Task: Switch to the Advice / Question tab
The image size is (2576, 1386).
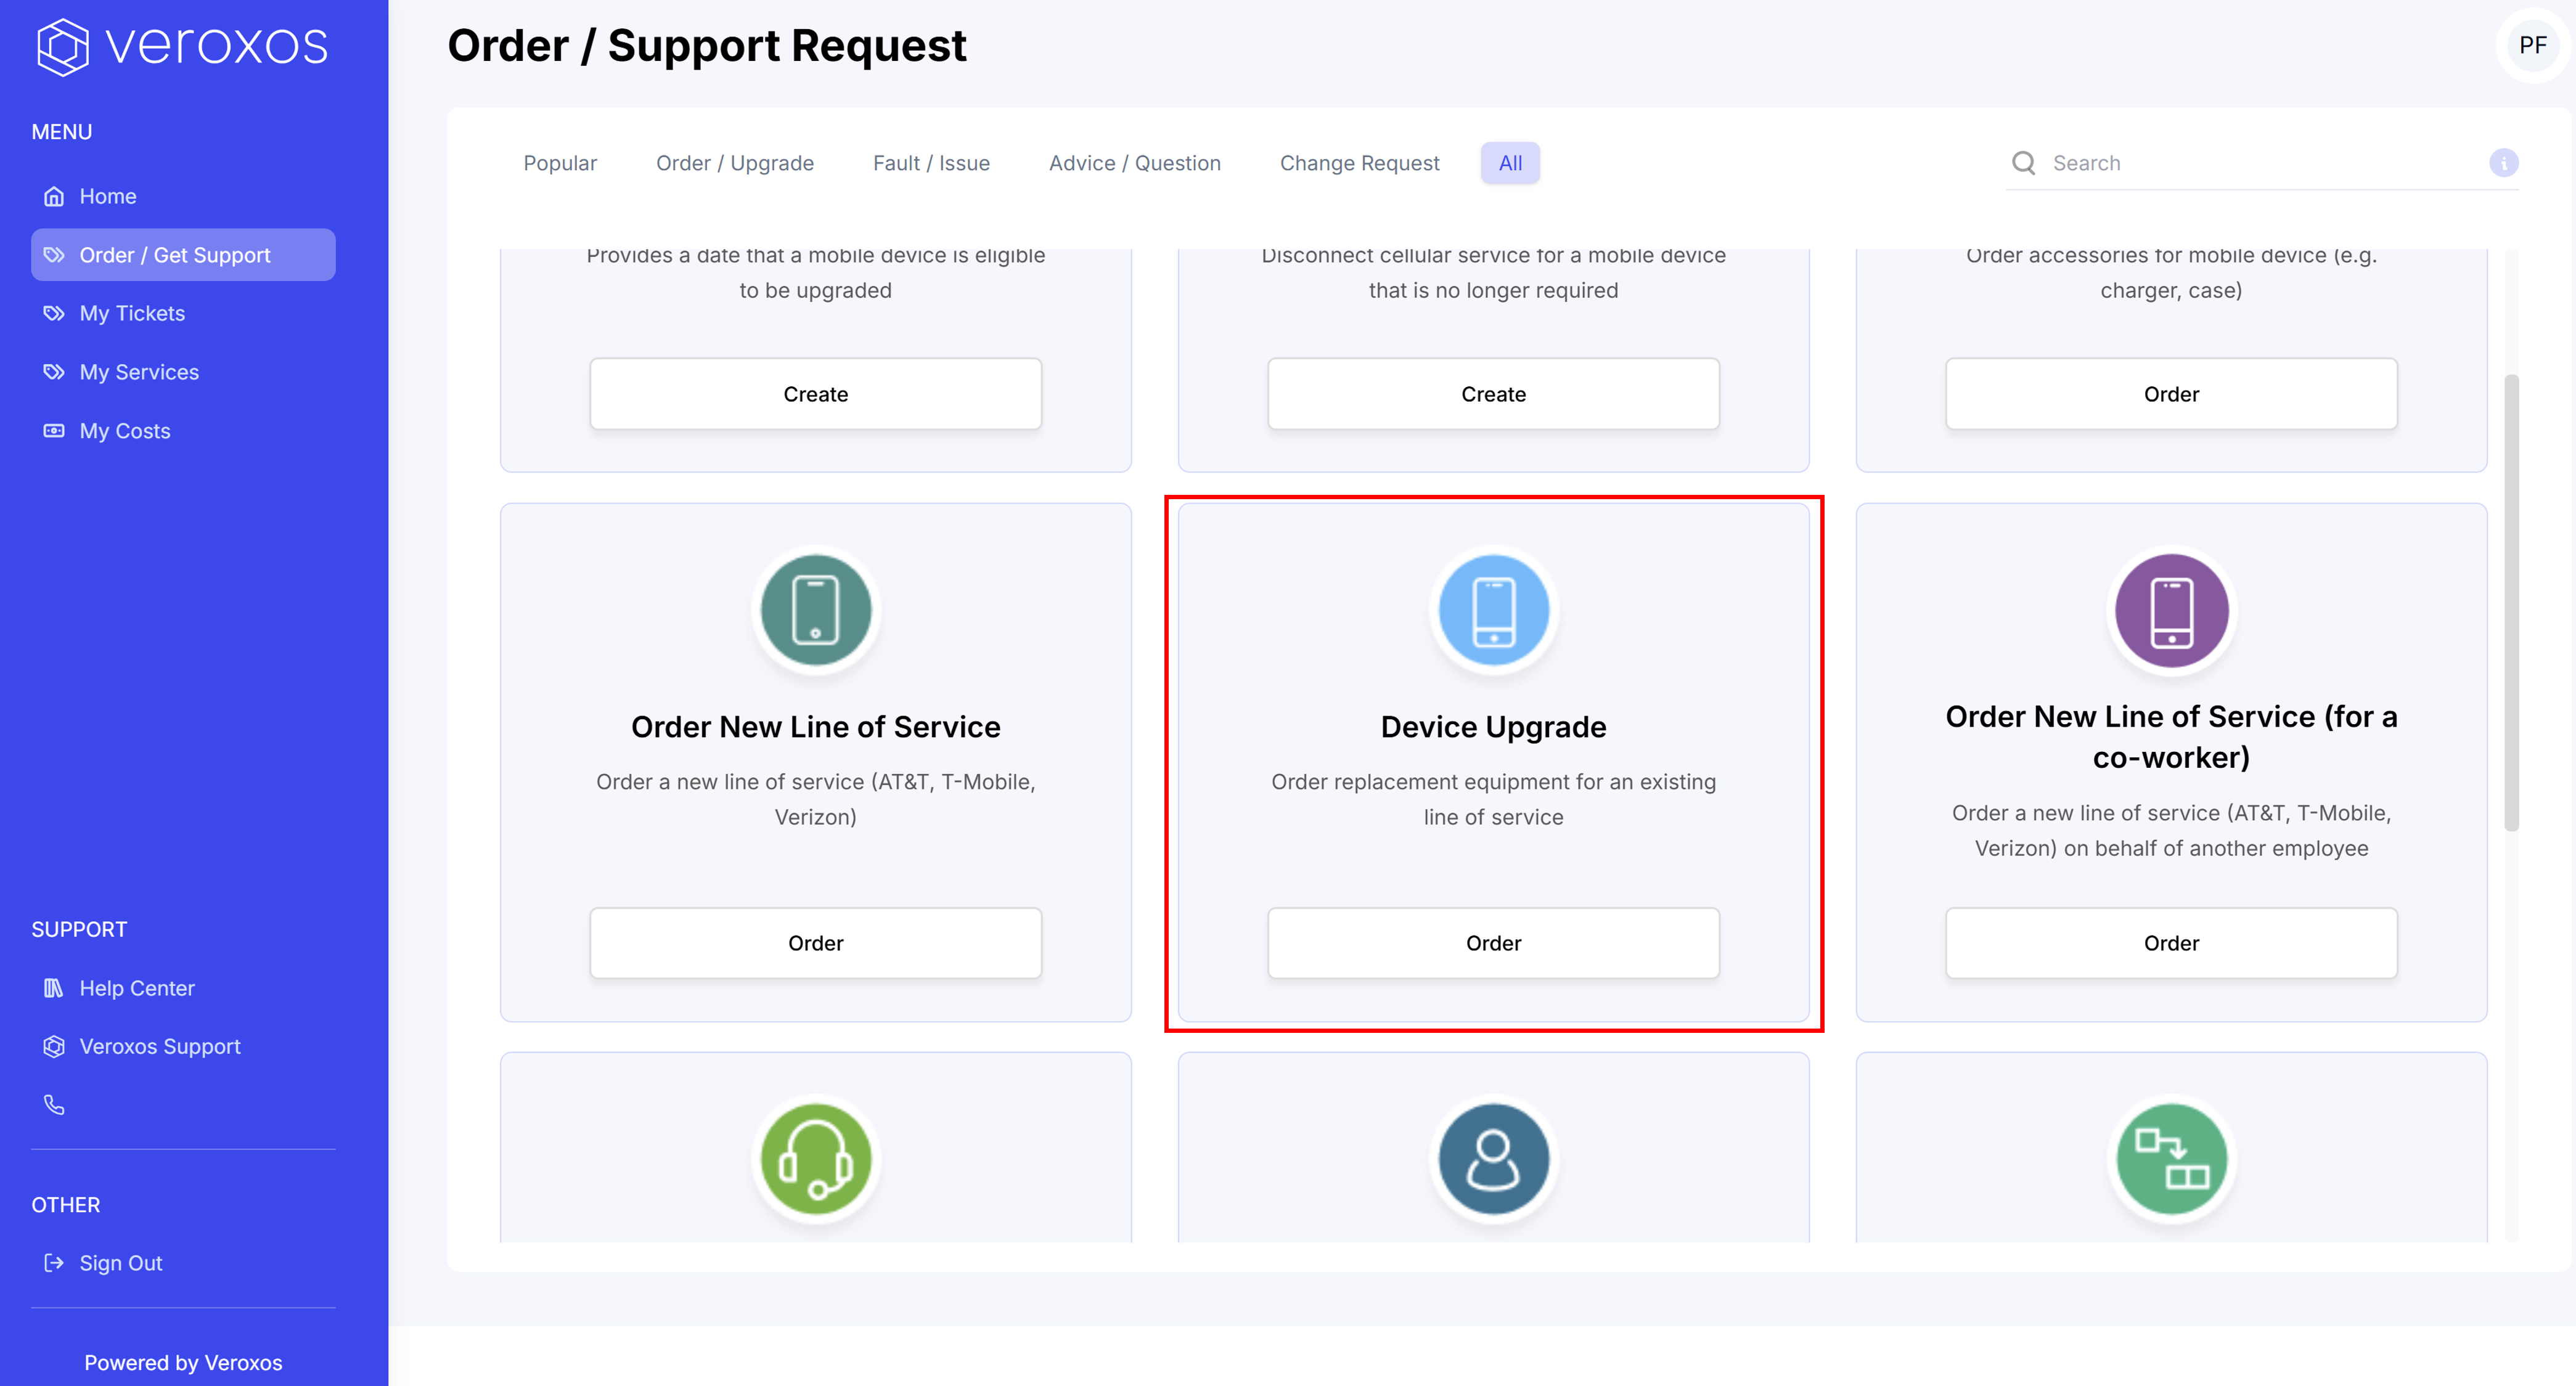Action: [x=1134, y=163]
